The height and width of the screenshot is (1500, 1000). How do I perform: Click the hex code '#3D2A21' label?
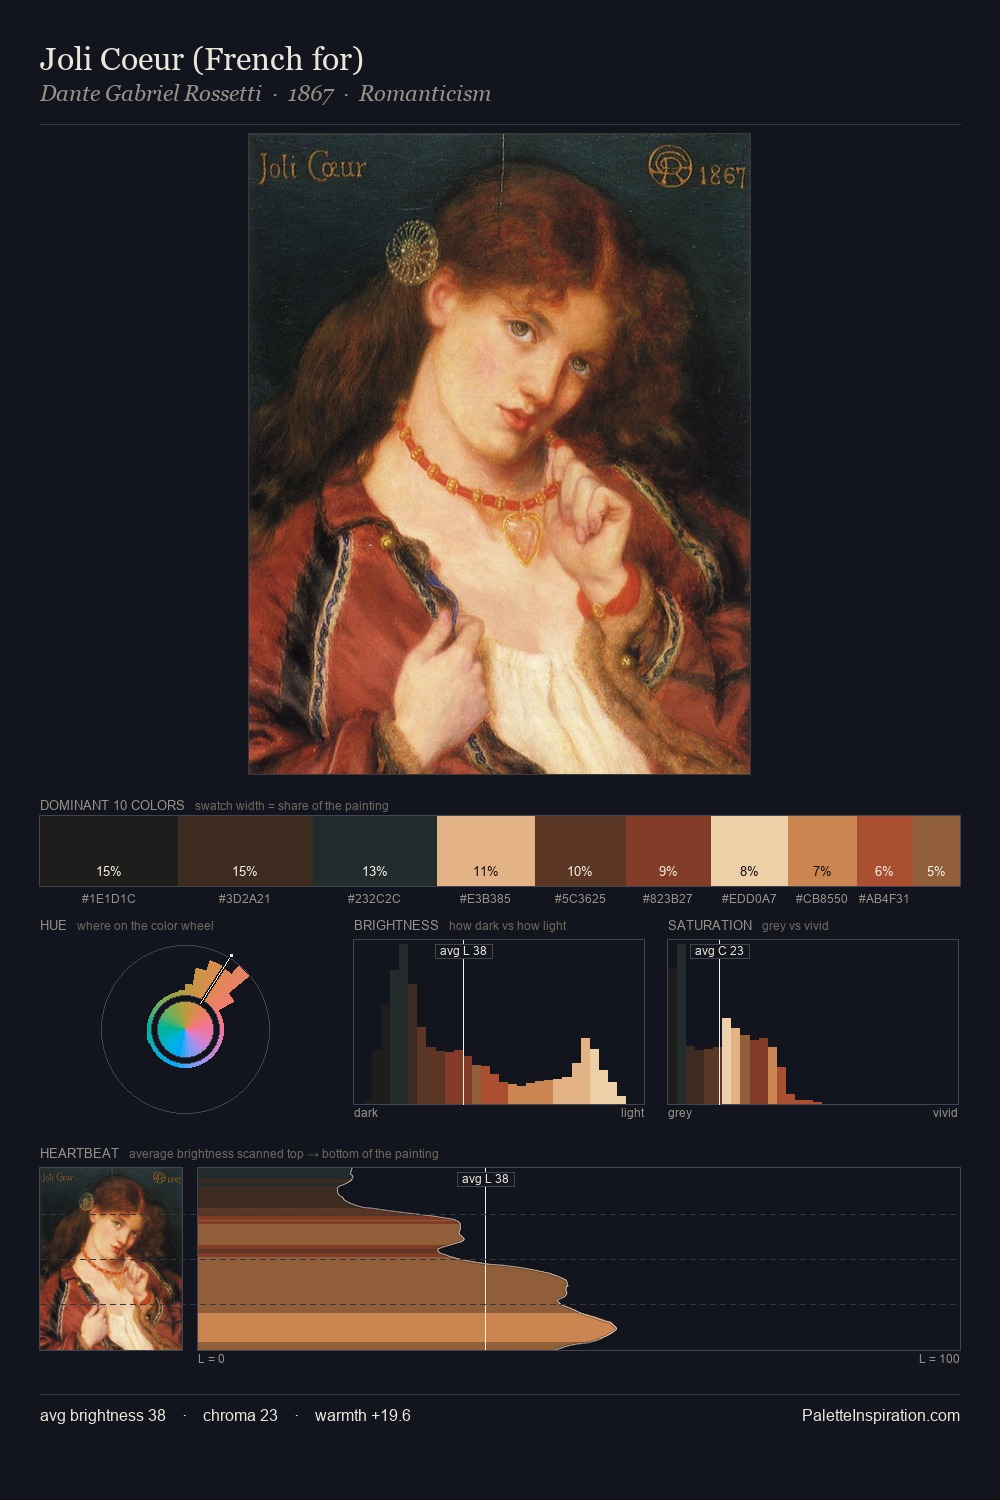click(x=245, y=899)
